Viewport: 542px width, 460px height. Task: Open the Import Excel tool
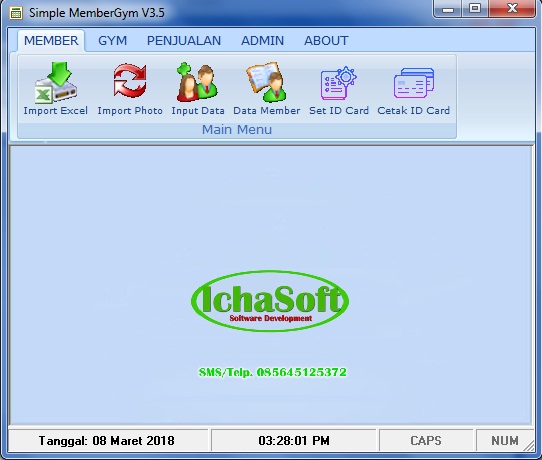click(55, 89)
